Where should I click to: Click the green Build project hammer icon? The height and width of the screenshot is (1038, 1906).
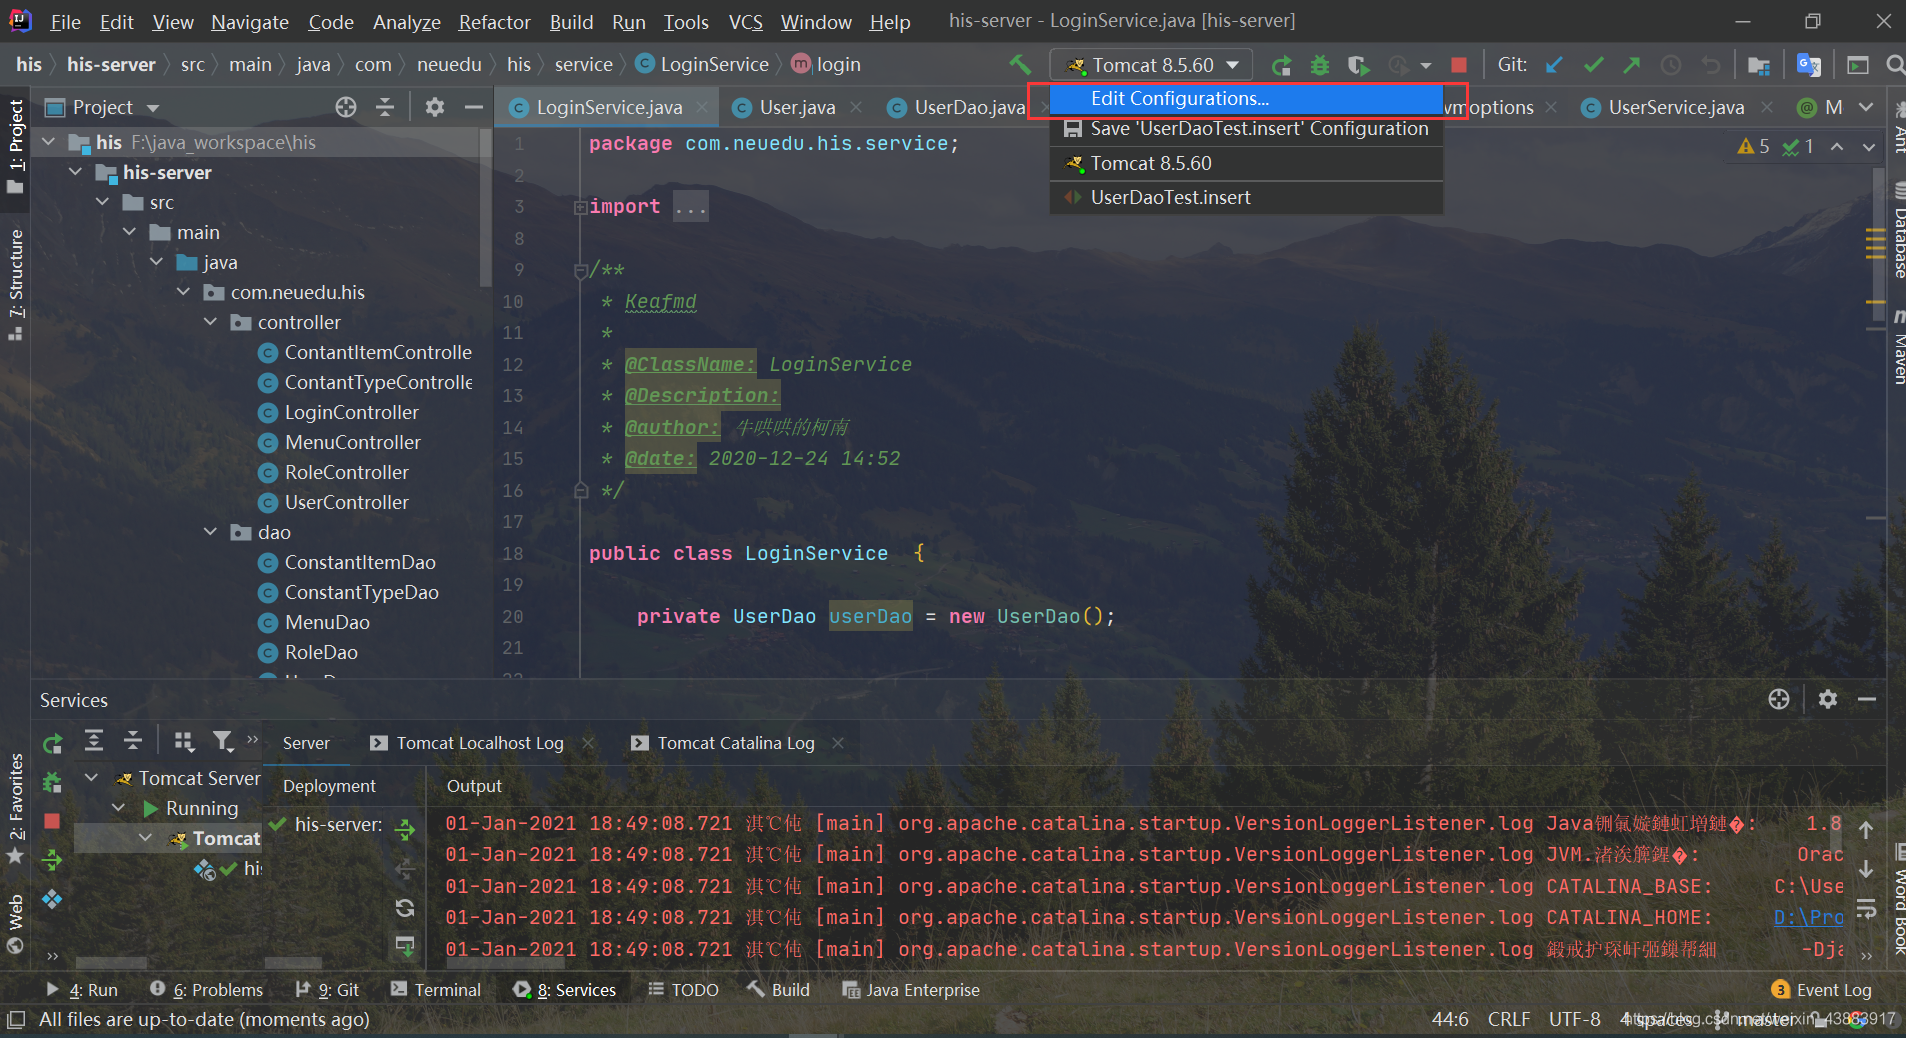[x=1020, y=65]
